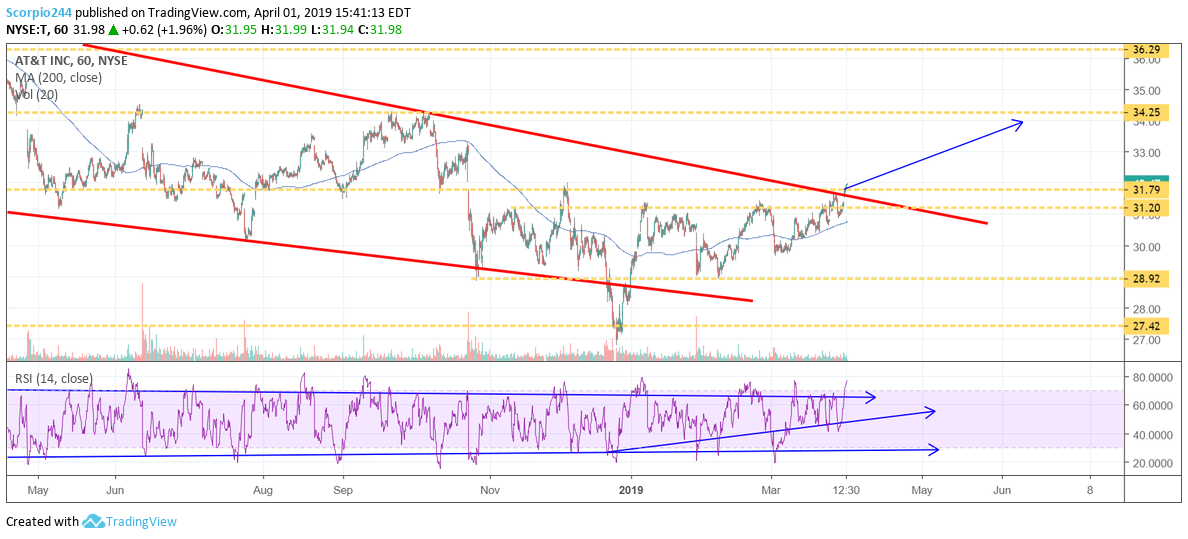Click the 33.00 price axis value

[x=1144, y=152]
